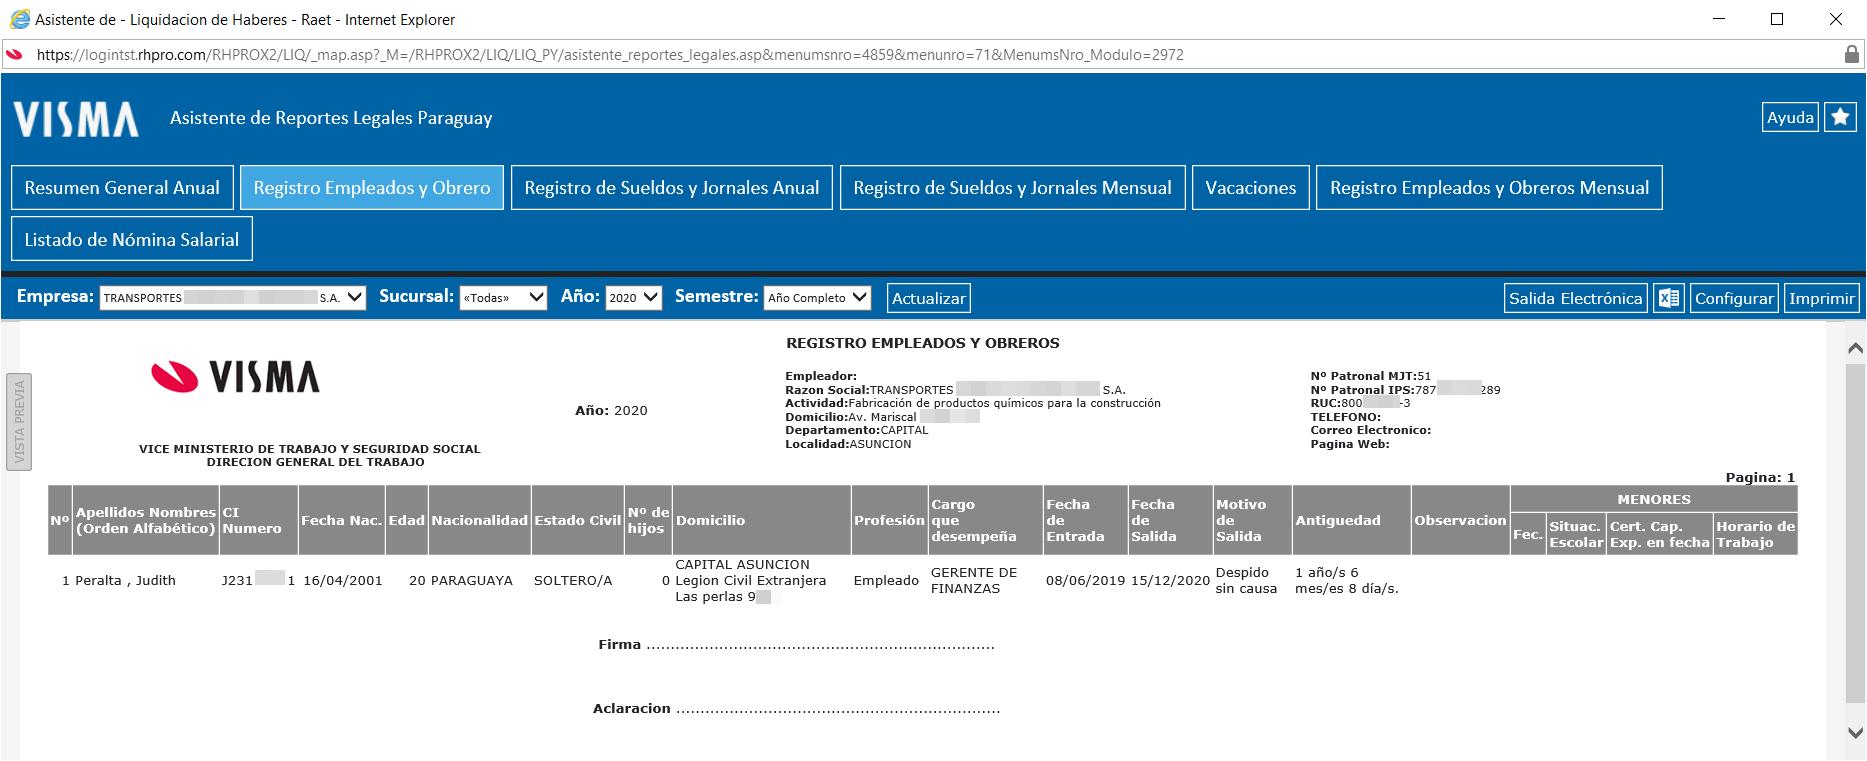Click the Excel export icon
Viewport: 1867px width, 761px height.
click(1669, 298)
